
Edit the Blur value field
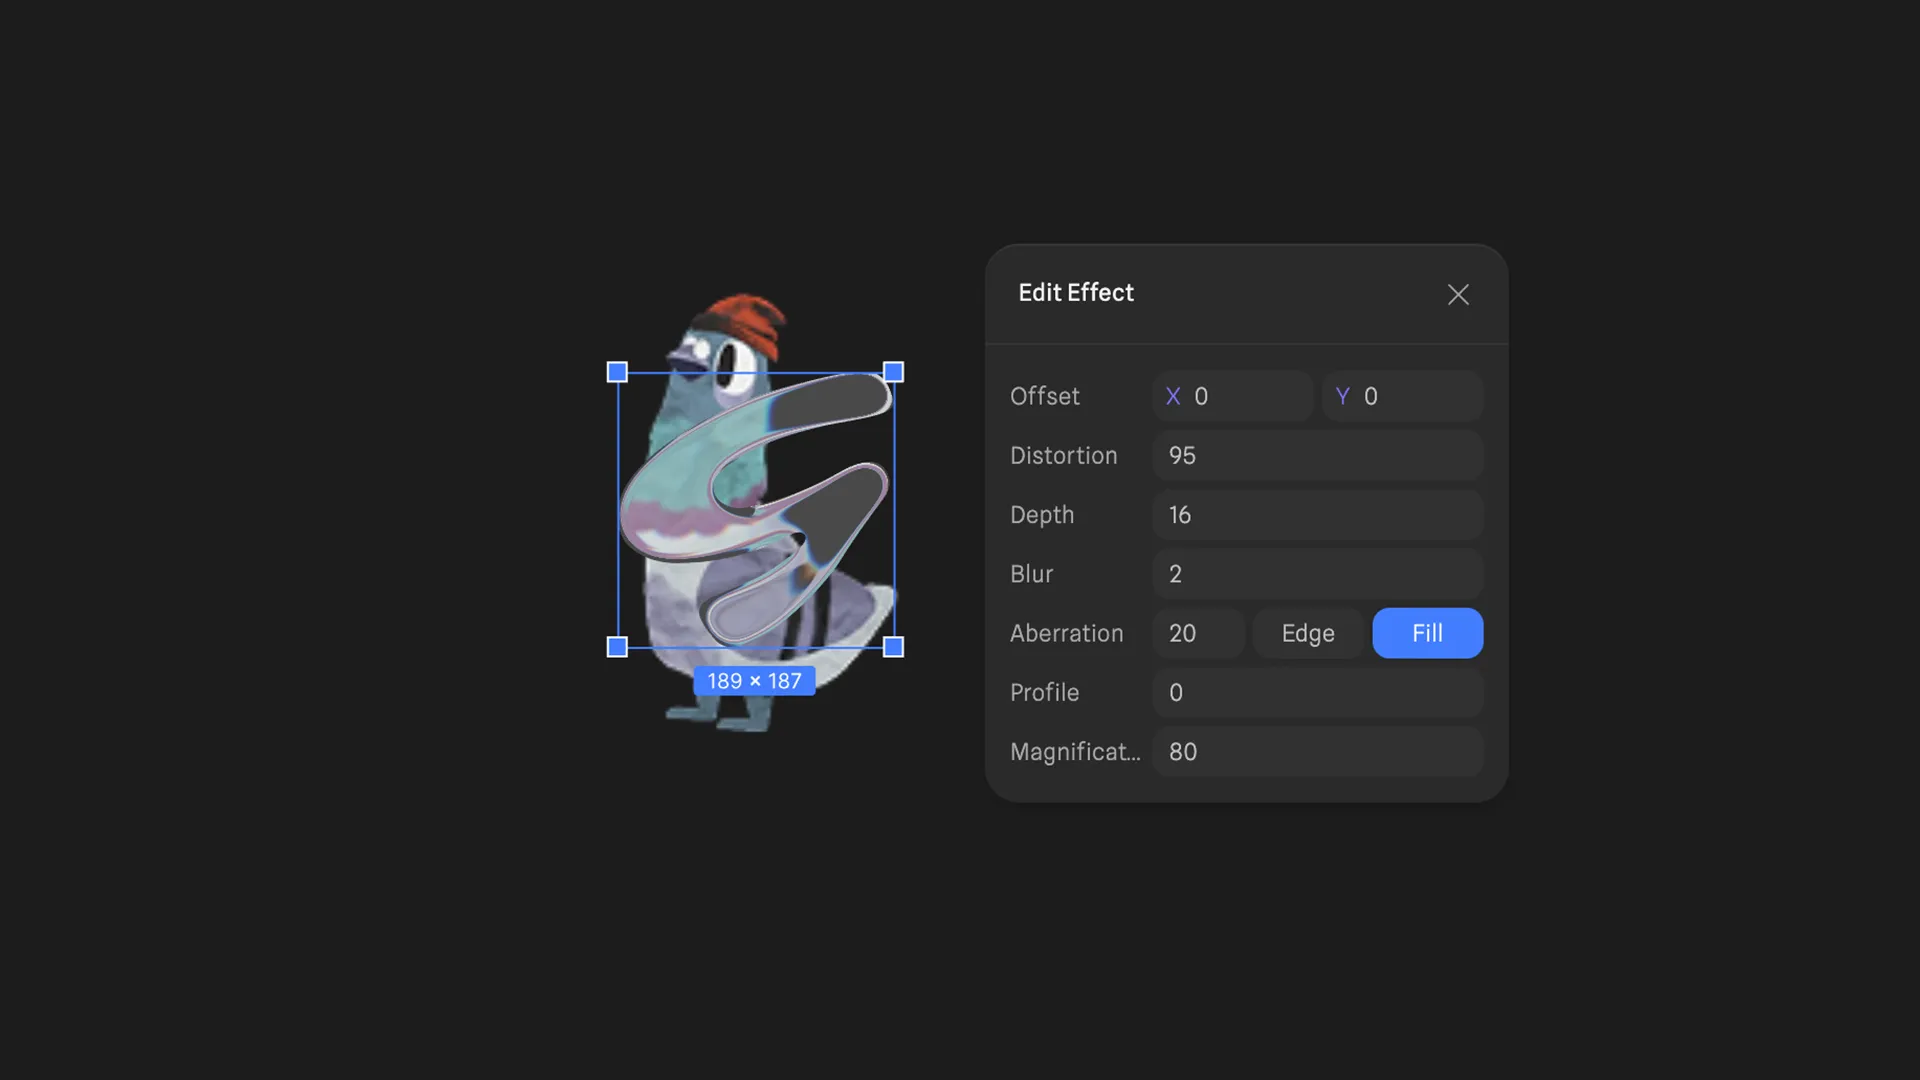tap(1317, 574)
